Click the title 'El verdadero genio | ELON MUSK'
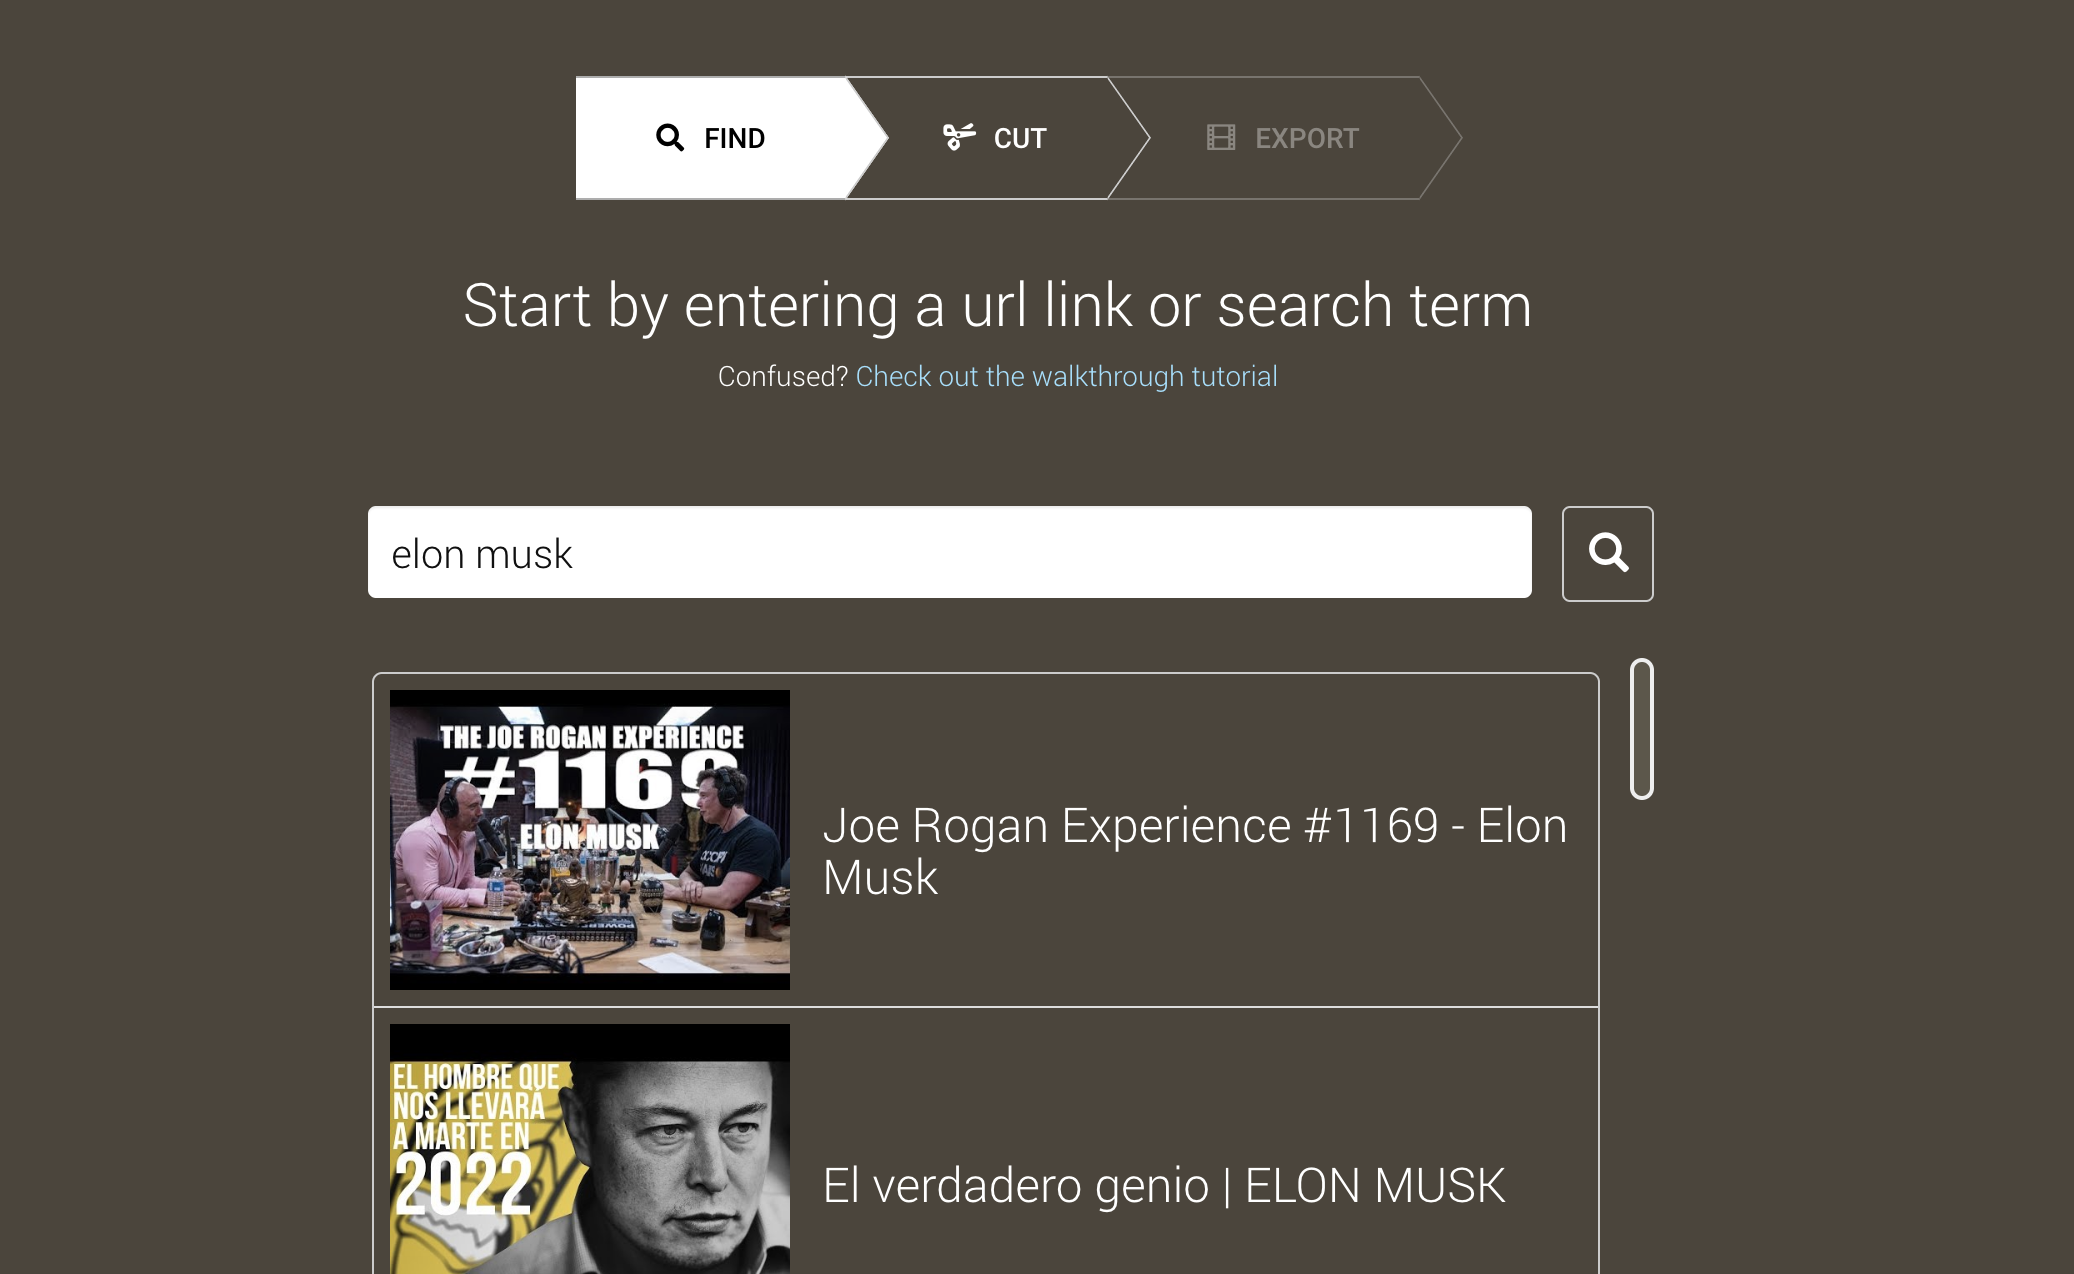 [1164, 1186]
